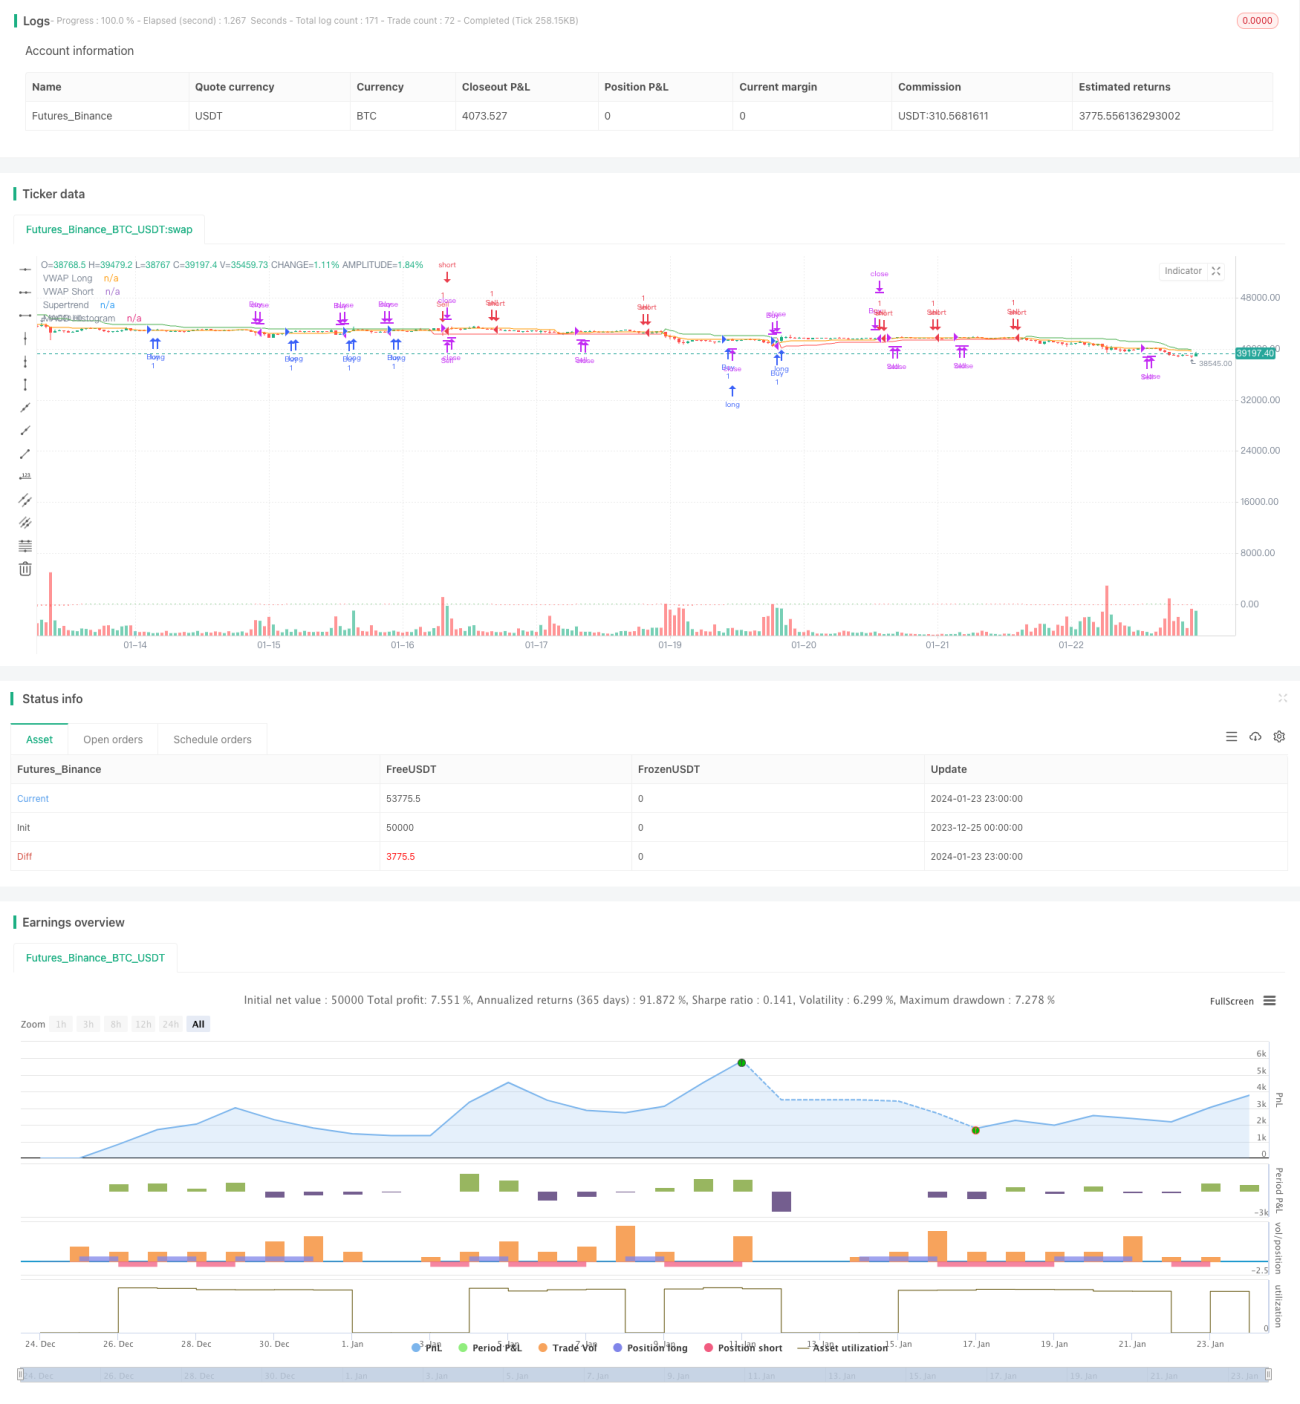Toggle Trade Vol series in the legend
1300x1404 pixels.
click(x=567, y=1348)
